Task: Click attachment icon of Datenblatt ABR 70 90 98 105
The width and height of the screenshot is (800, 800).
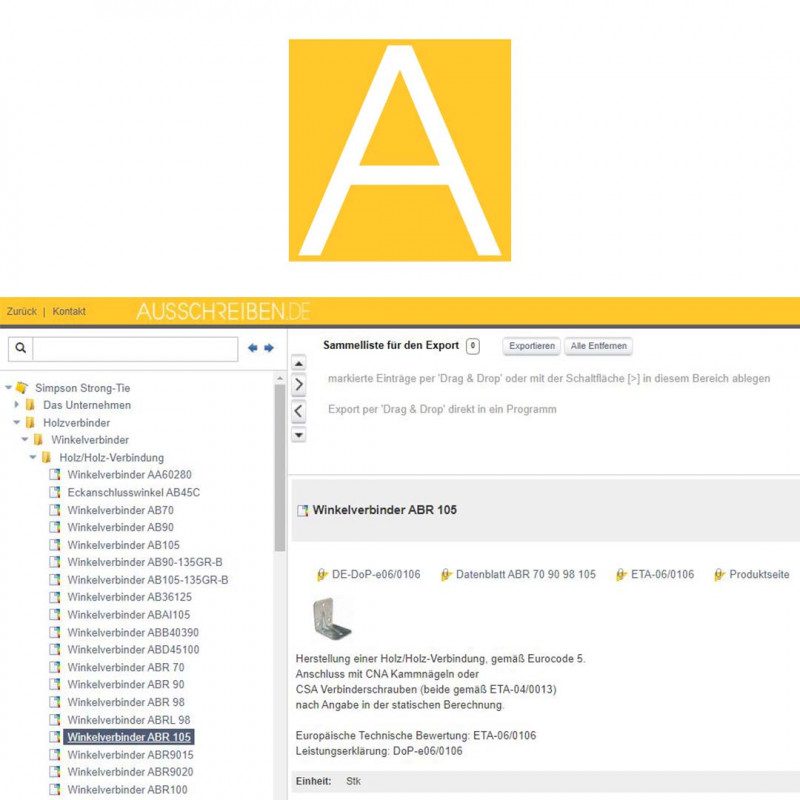Action: click(x=446, y=574)
